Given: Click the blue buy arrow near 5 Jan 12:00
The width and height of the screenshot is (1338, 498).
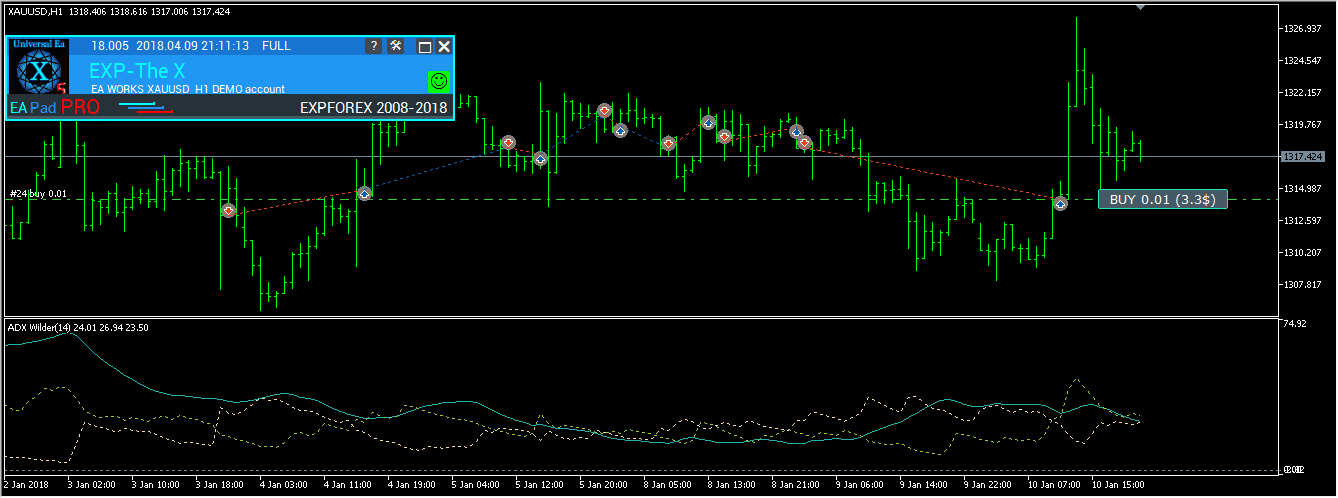Looking at the screenshot, I should (540, 158).
